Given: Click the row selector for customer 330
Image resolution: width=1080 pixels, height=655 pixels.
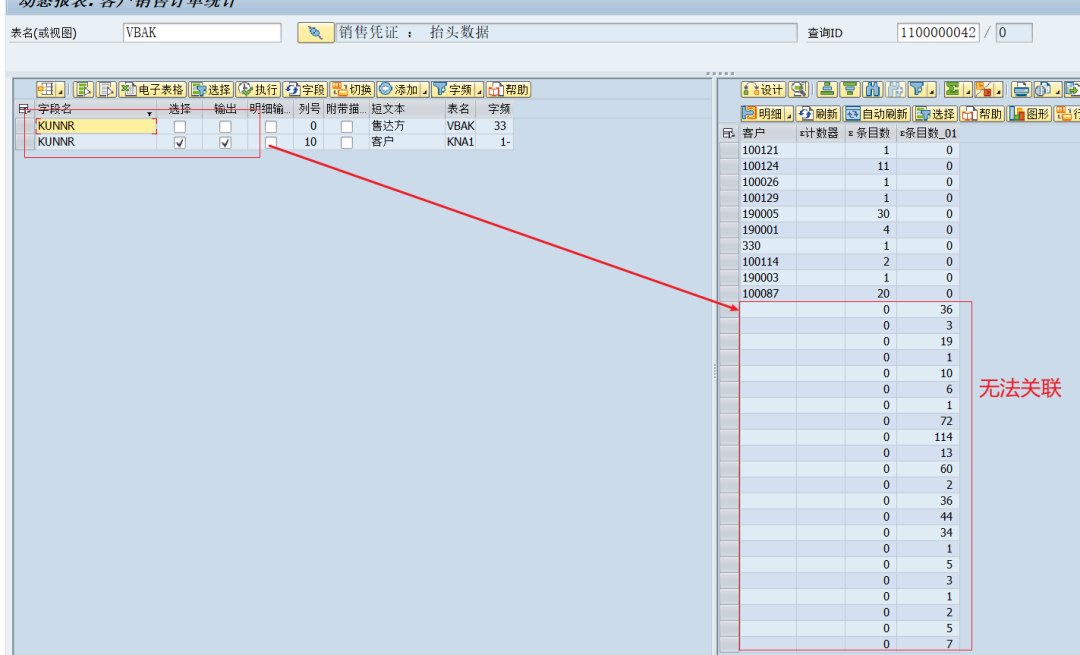Looking at the screenshot, I should point(729,246).
